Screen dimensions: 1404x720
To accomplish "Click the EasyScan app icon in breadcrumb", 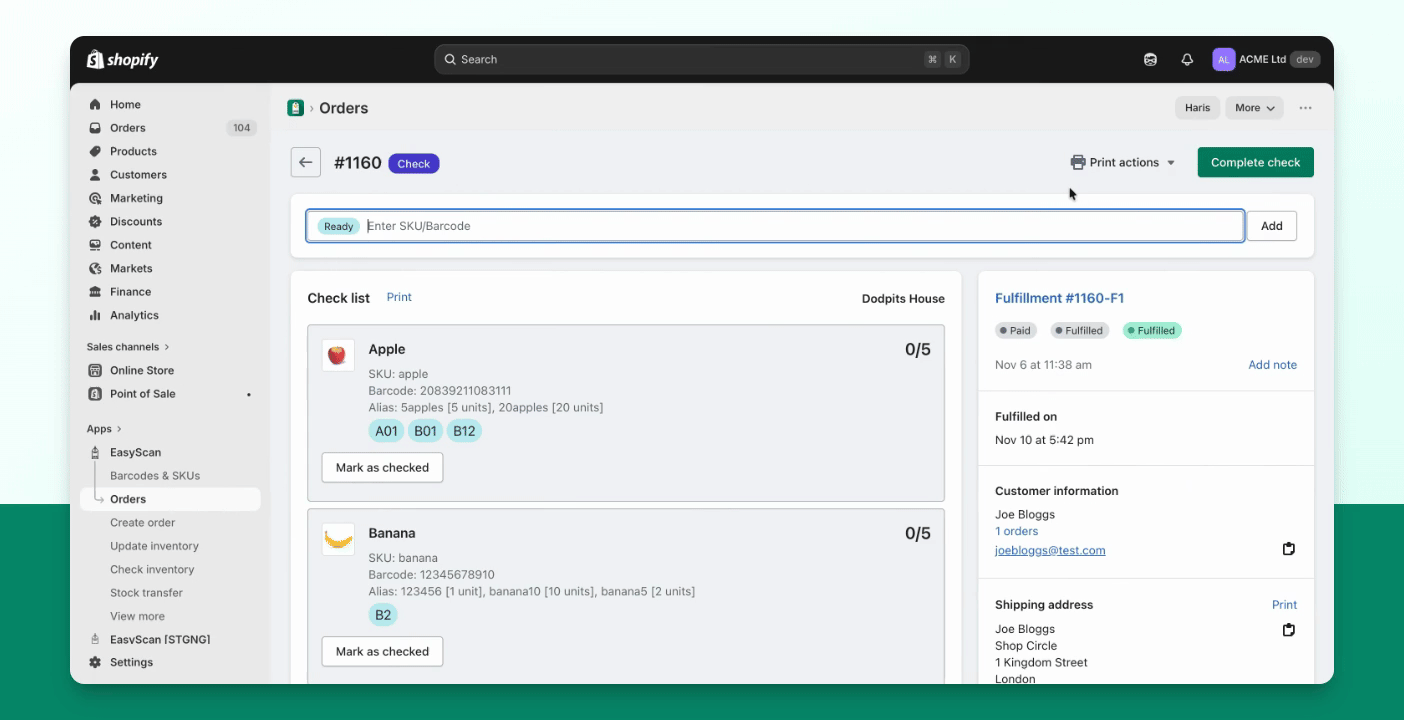I will pos(295,108).
